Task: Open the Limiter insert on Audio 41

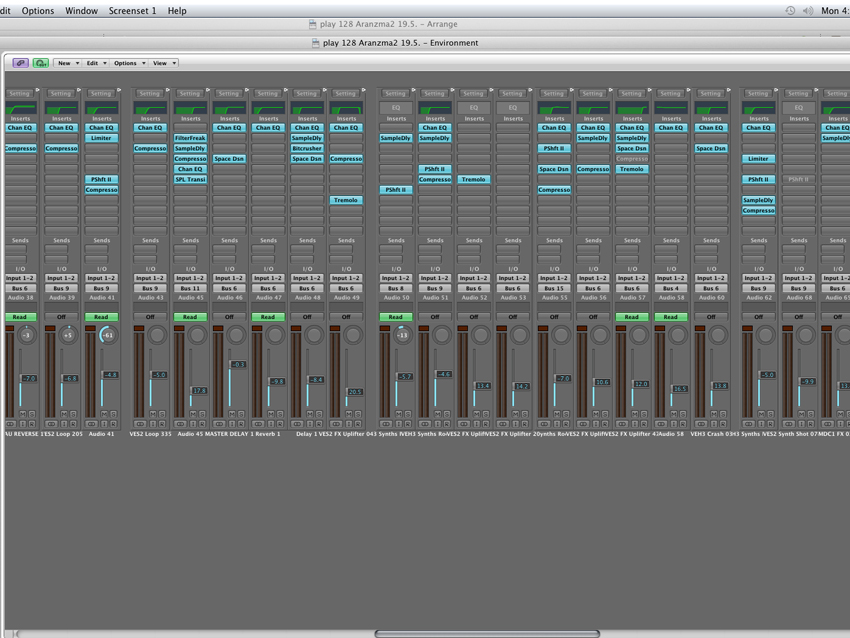Action: click(x=101, y=138)
